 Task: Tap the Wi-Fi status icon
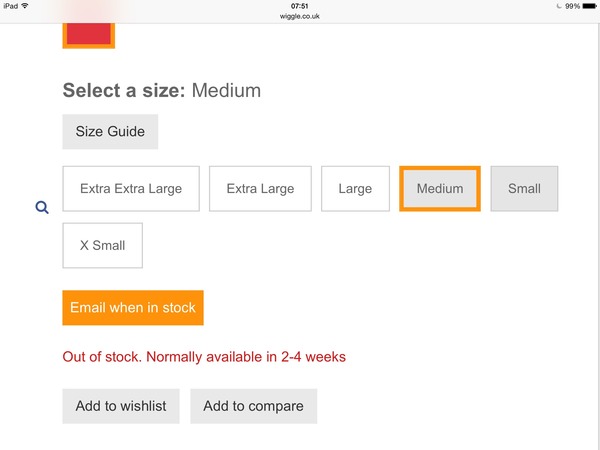[x=25, y=6]
